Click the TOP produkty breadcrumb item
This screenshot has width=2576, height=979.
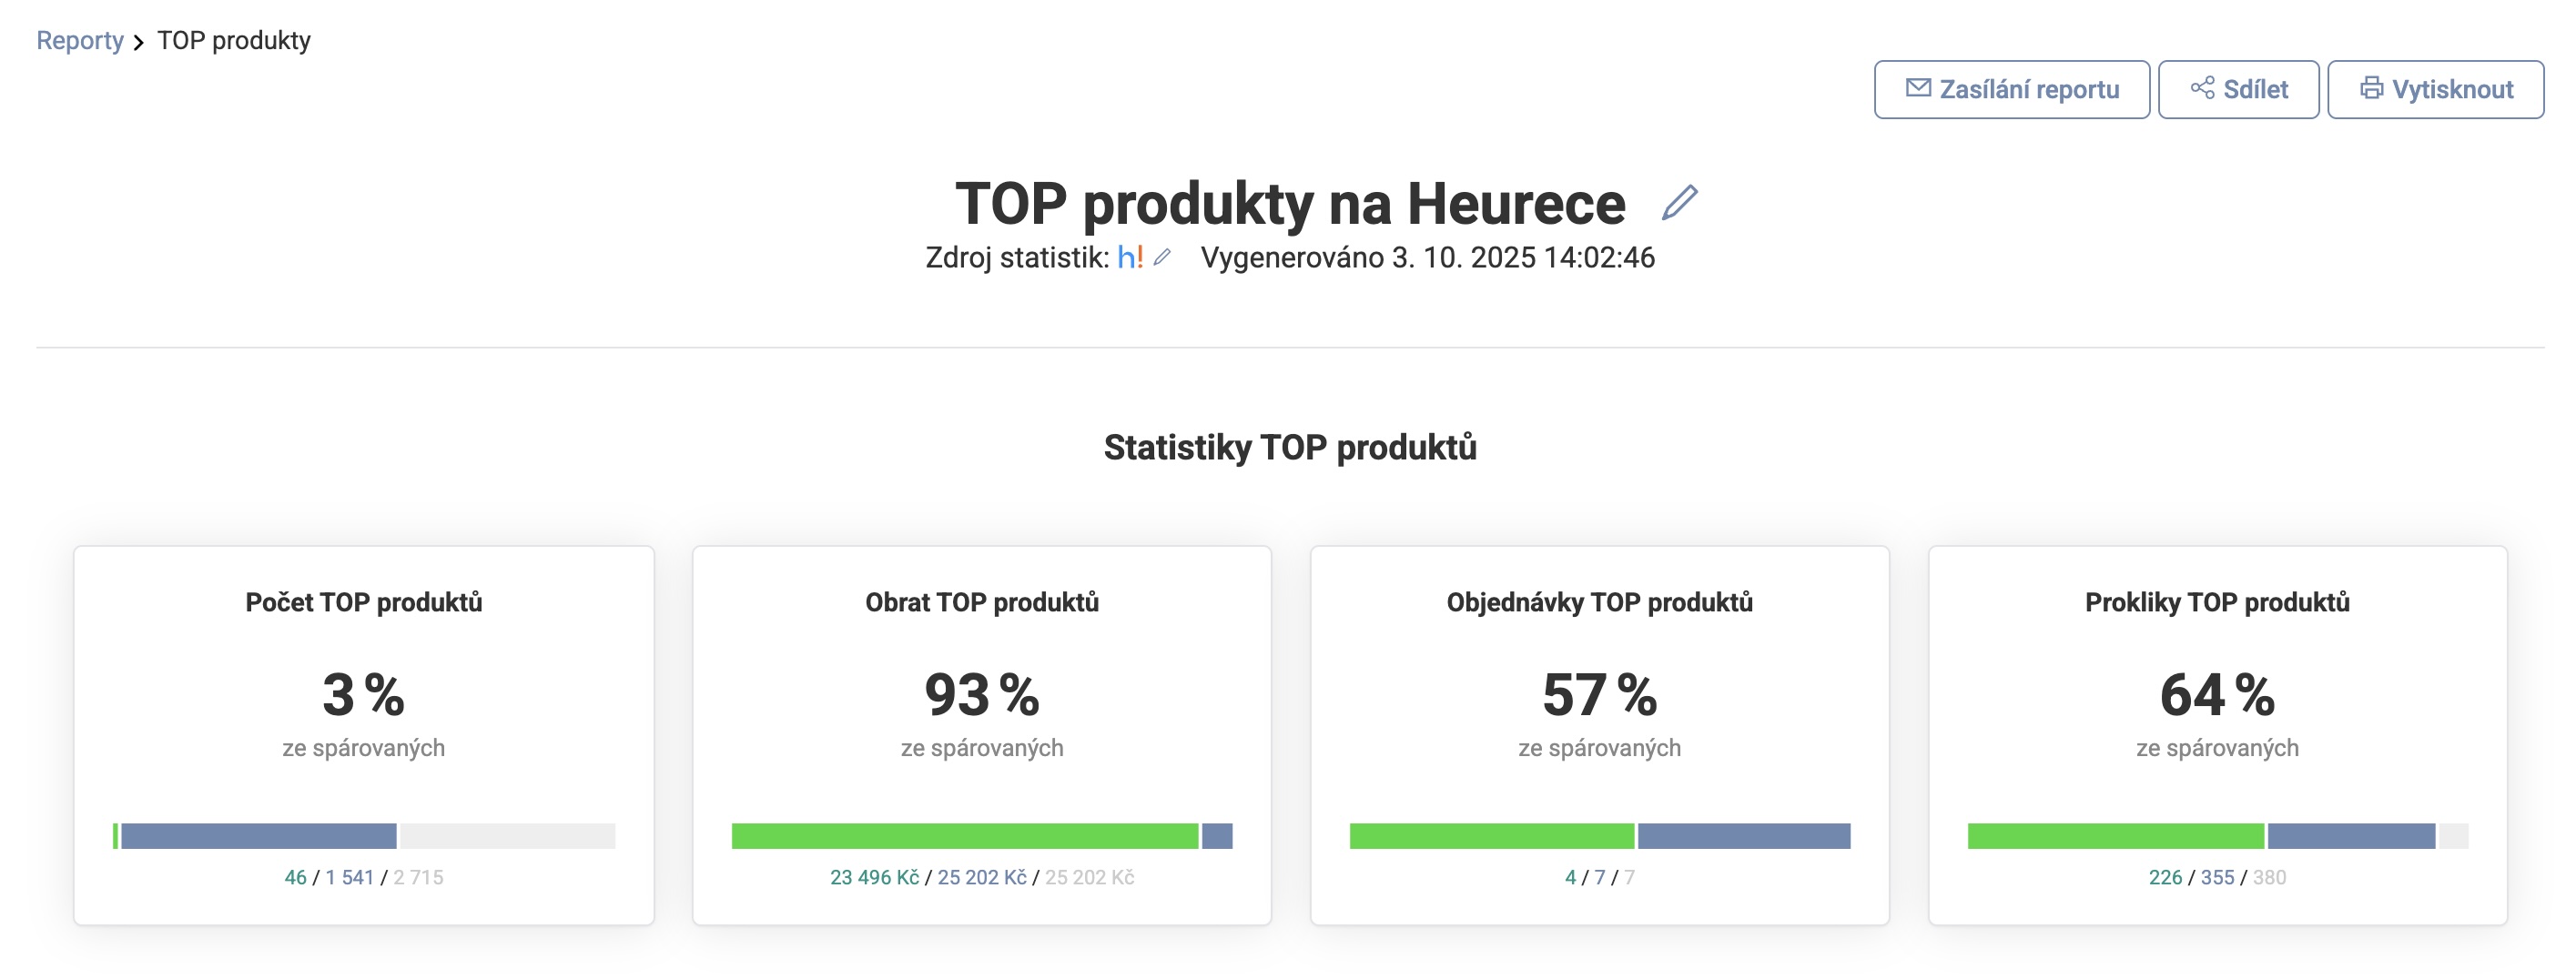click(x=234, y=41)
